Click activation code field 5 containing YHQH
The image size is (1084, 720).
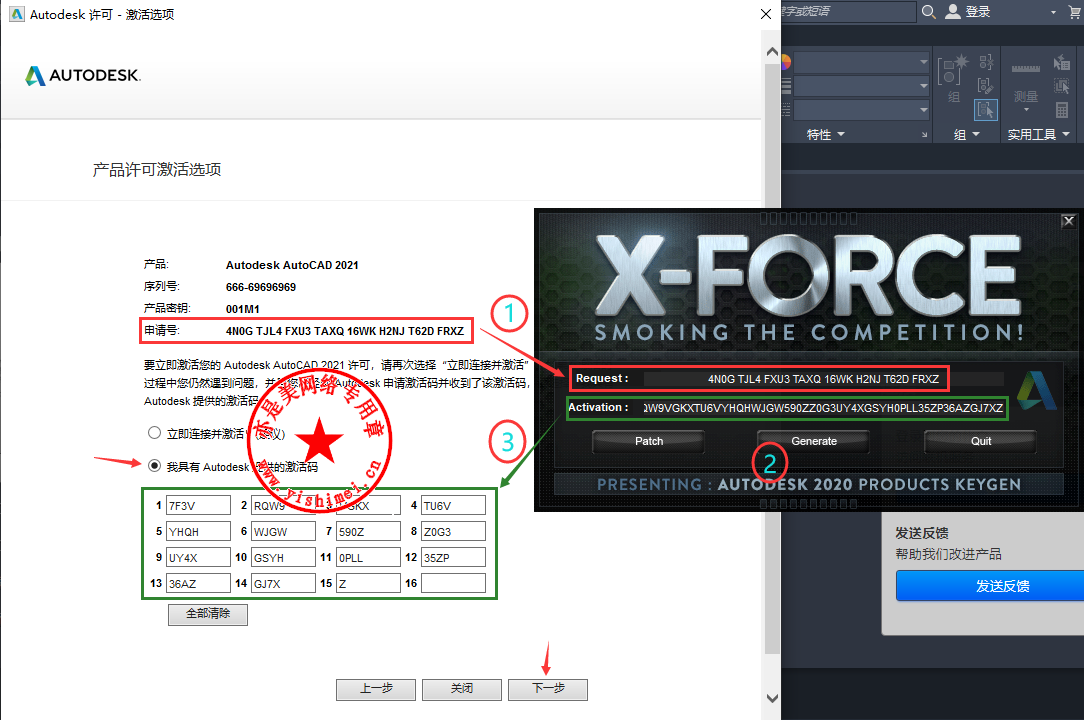[198, 531]
